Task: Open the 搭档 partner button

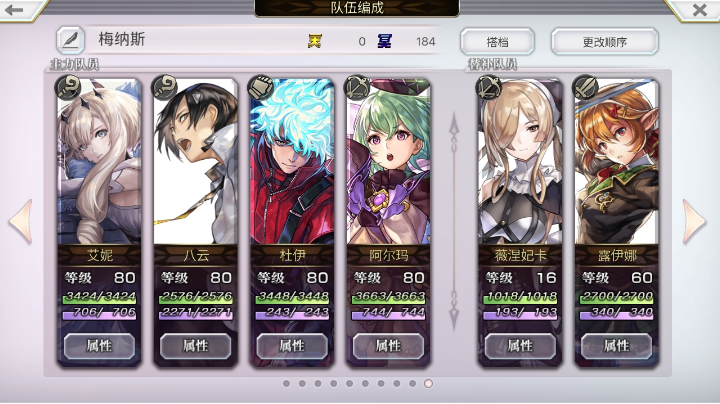Action: point(497,42)
